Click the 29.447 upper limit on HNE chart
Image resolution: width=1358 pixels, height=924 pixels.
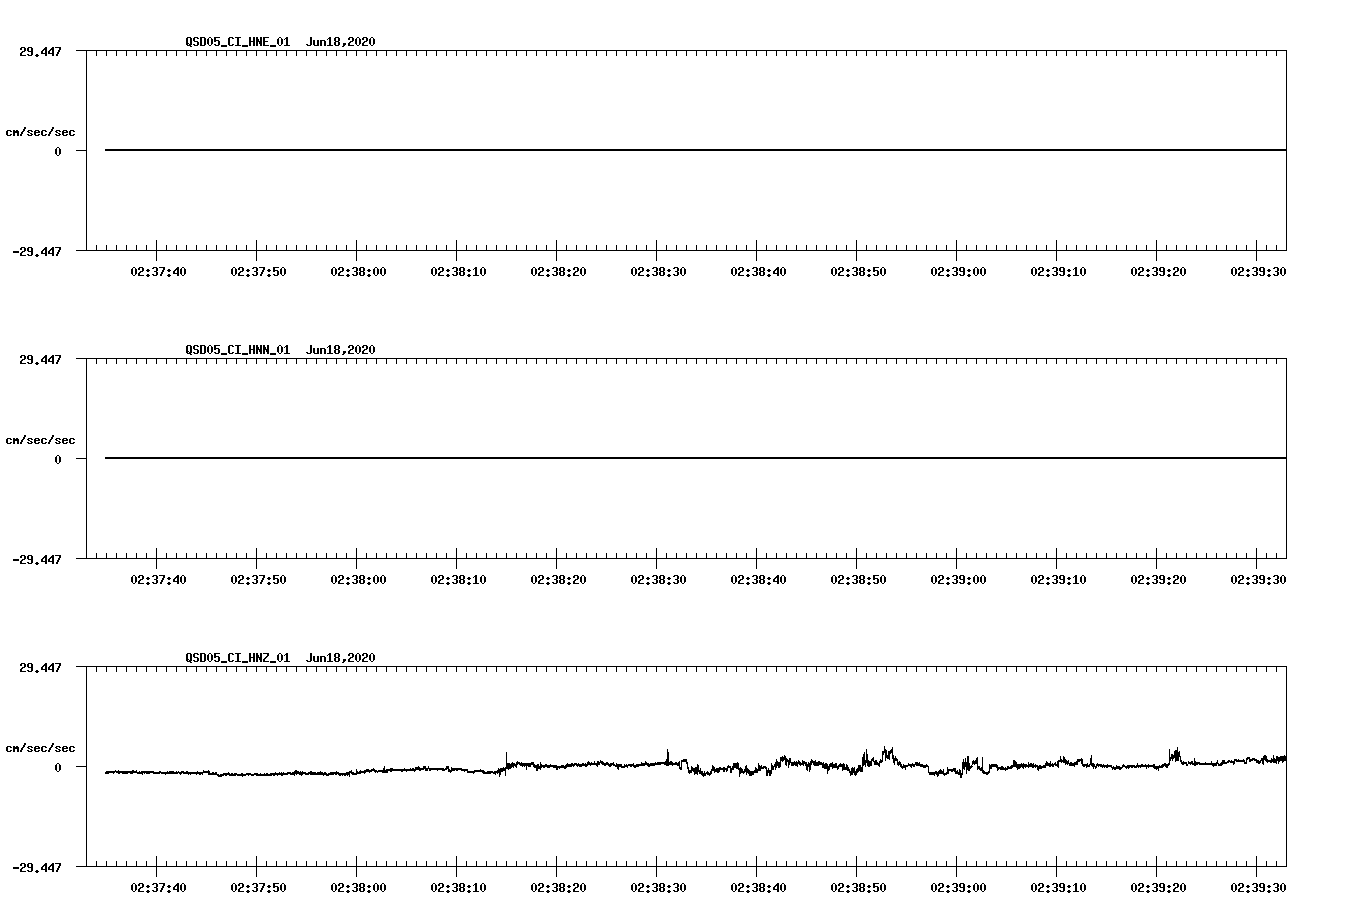(x=40, y=51)
